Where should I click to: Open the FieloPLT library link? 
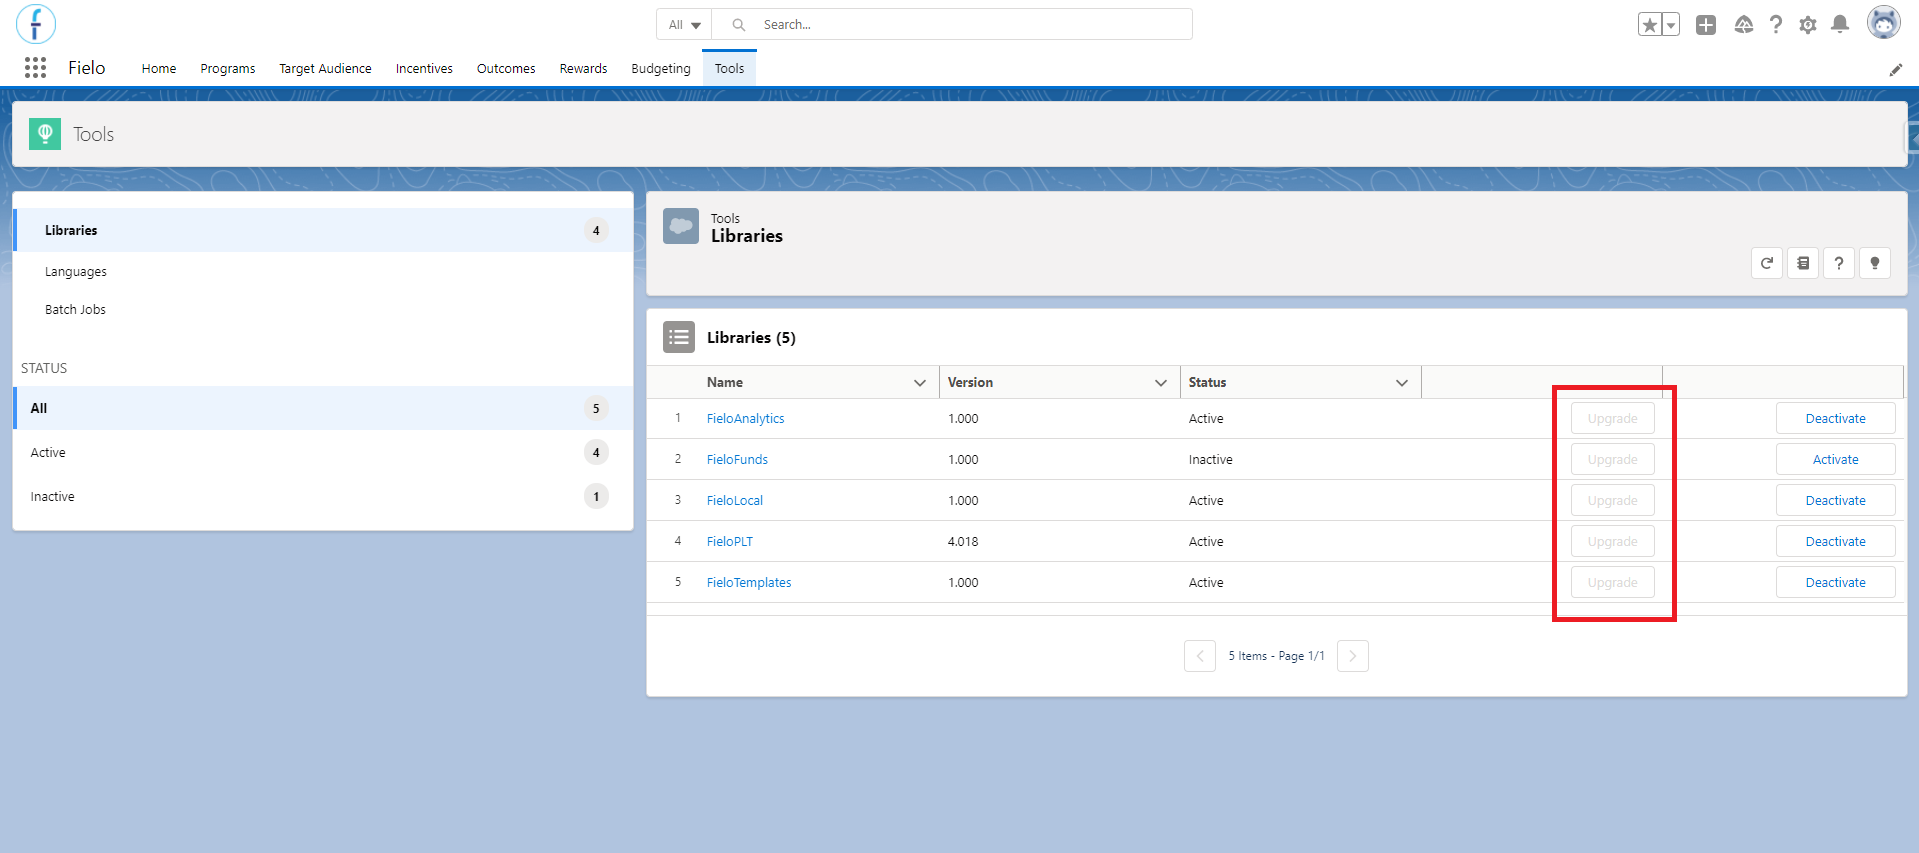click(x=730, y=542)
